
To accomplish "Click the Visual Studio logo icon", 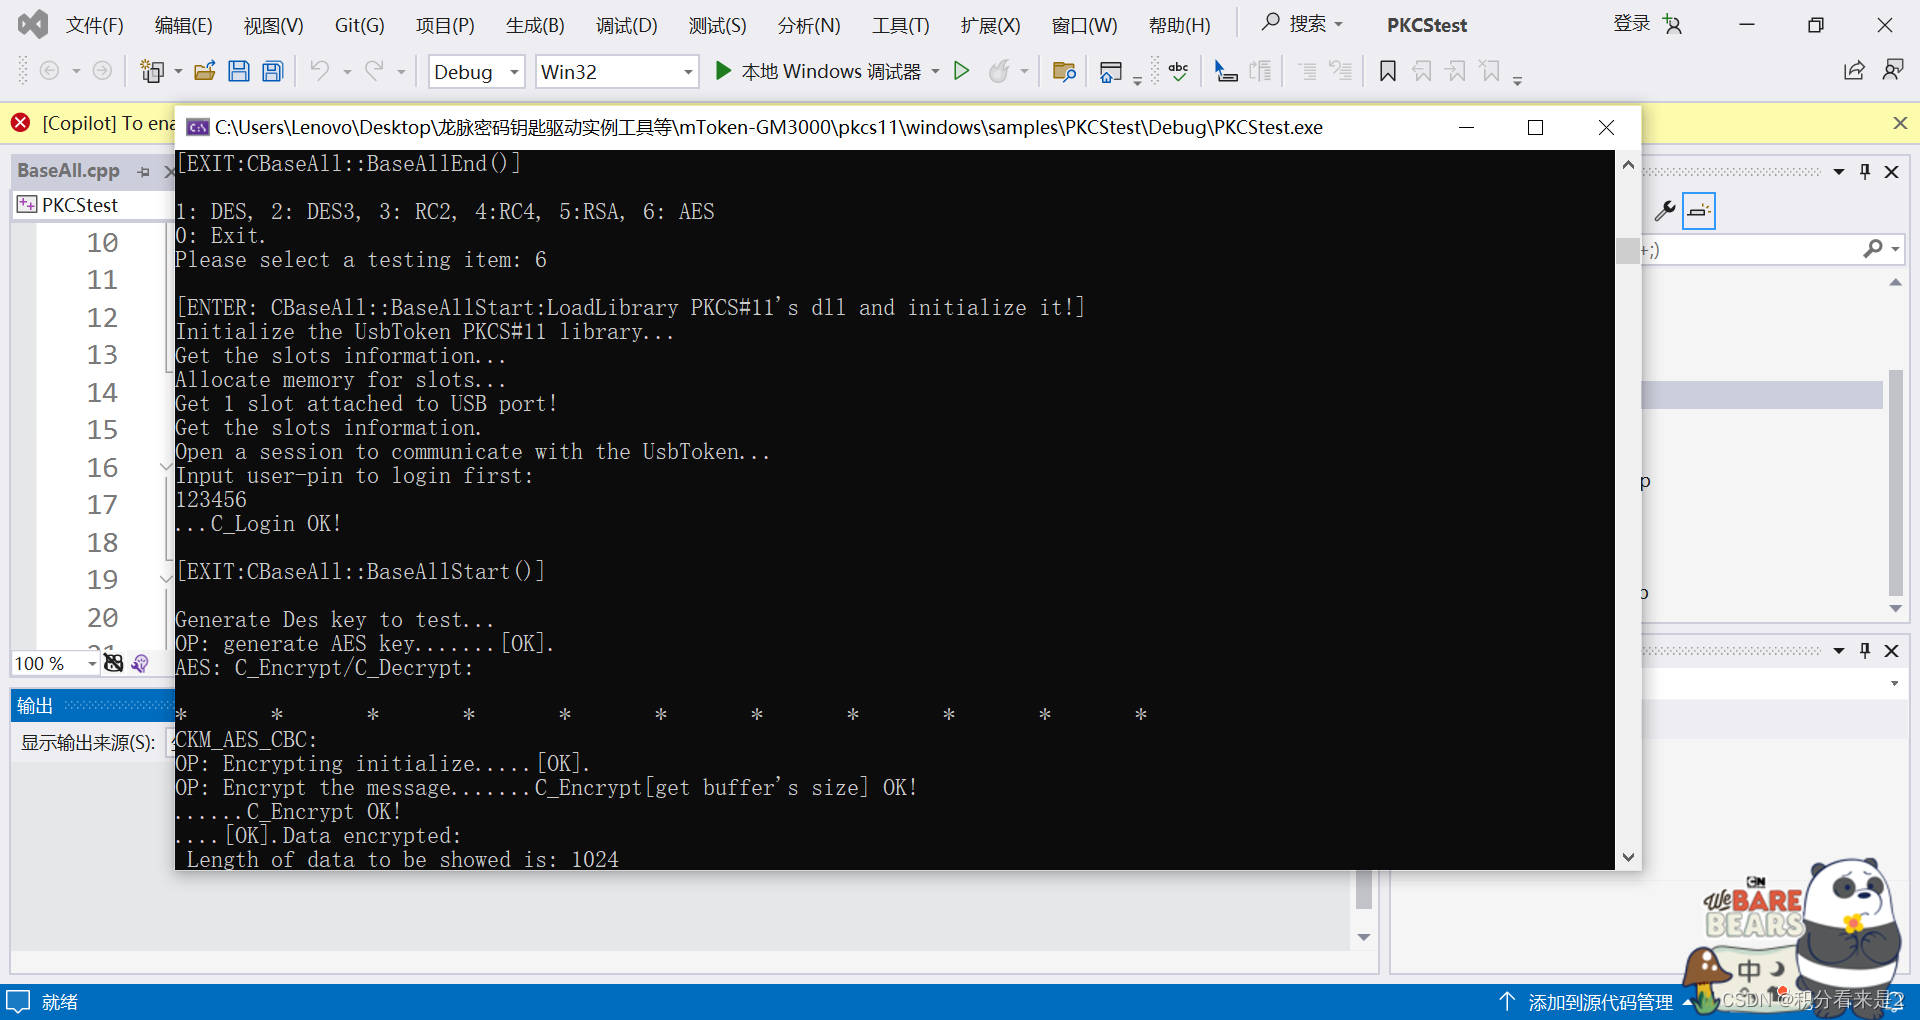I will point(33,24).
